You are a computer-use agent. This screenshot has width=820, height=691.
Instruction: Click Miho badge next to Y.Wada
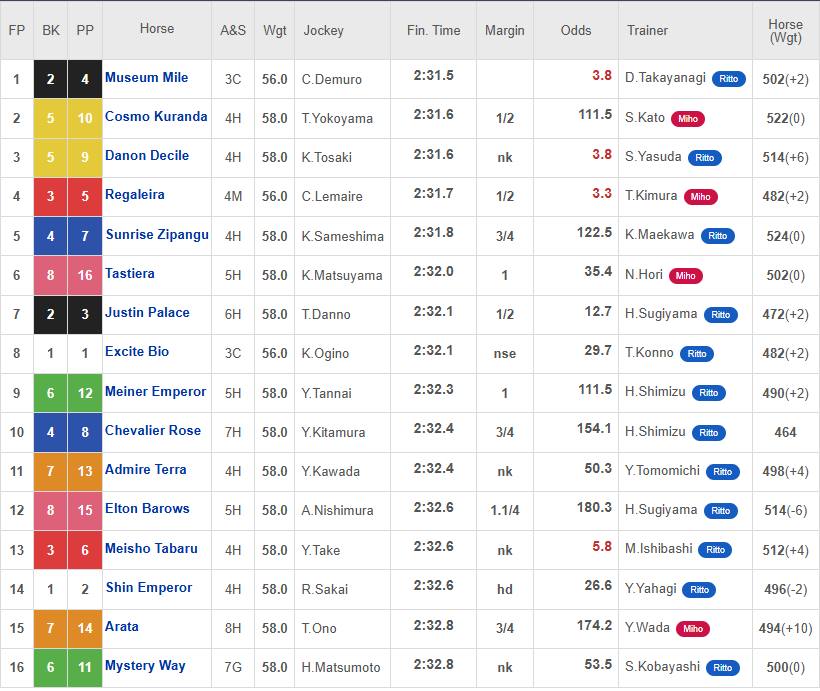(692, 629)
